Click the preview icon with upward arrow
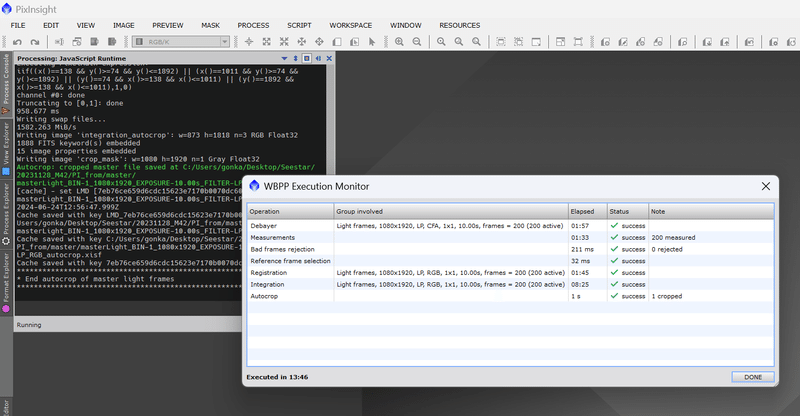The image size is (800, 416). click(x=724, y=42)
